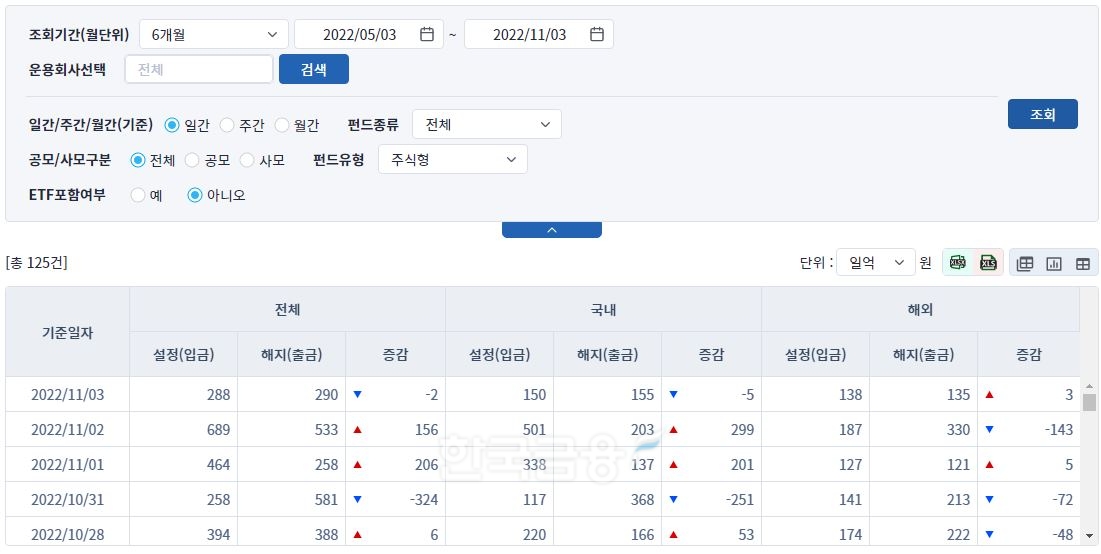Download the table as XLS file
The image size is (1101, 554).
coord(988,263)
